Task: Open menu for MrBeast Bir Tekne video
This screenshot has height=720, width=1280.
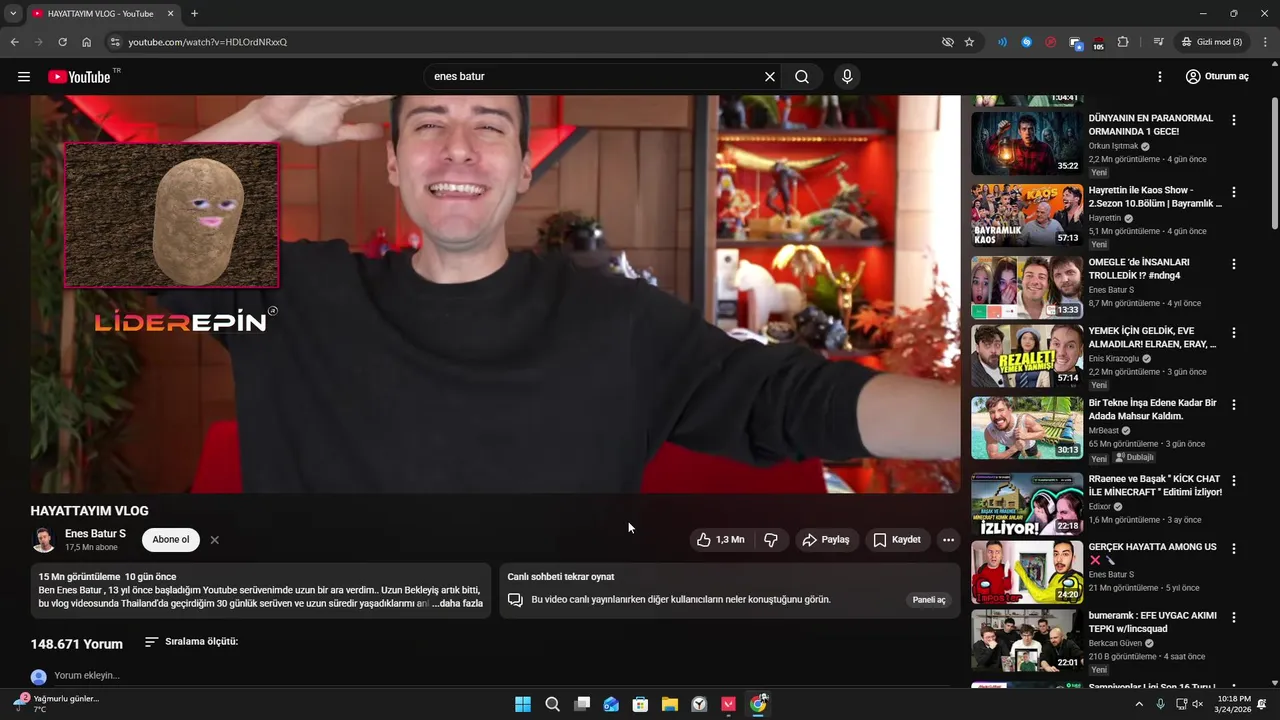Action: click(x=1234, y=405)
